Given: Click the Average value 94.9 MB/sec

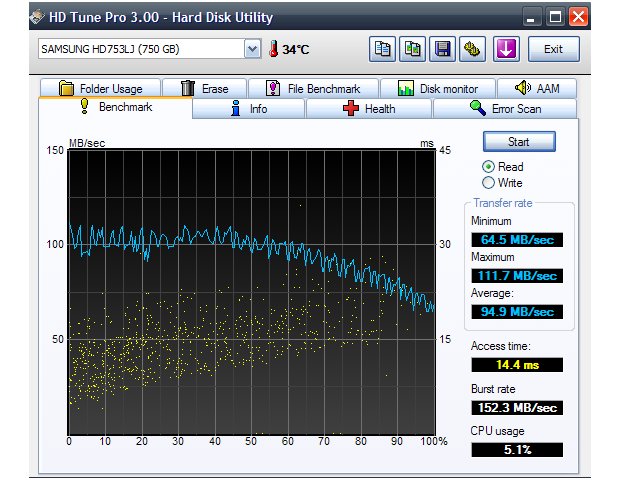Looking at the screenshot, I should [x=517, y=312].
